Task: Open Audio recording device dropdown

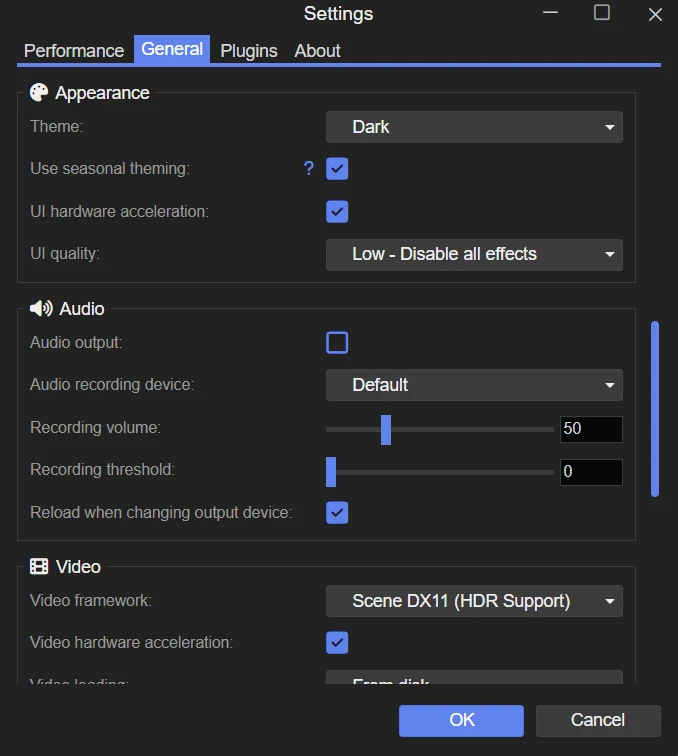Action: pos(474,385)
